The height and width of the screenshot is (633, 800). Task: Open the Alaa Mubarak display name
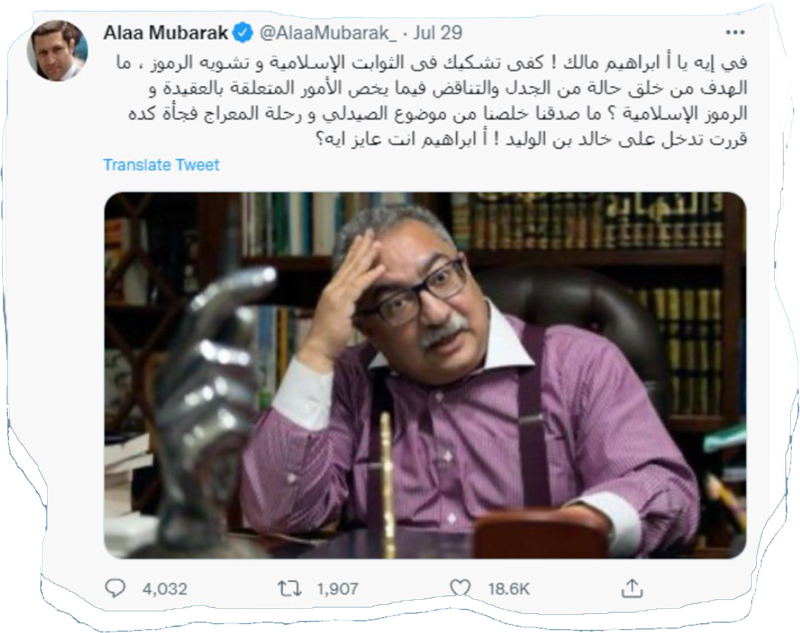pyautogui.click(x=165, y=33)
